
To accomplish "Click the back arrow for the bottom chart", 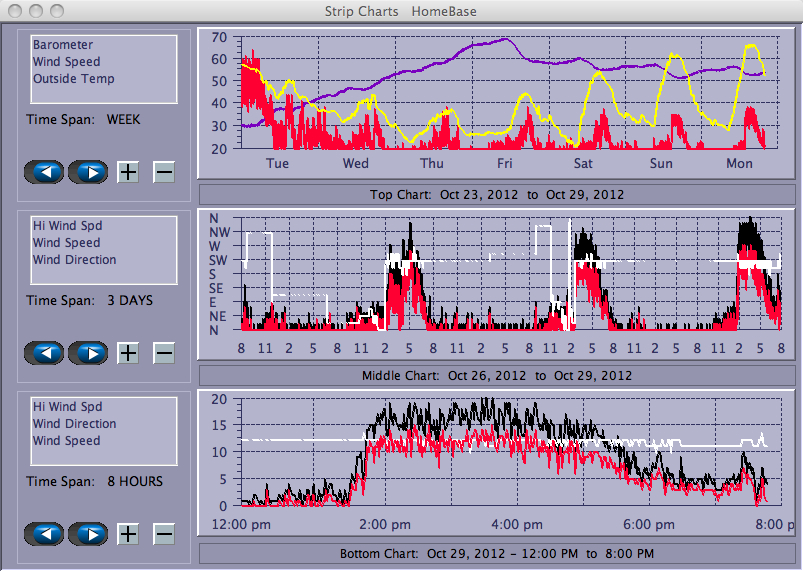I will click(45, 534).
